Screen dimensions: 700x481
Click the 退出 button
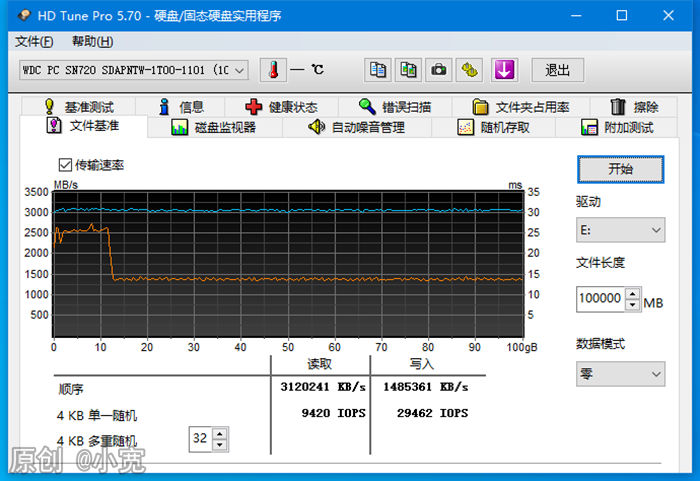pyautogui.click(x=557, y=70)
